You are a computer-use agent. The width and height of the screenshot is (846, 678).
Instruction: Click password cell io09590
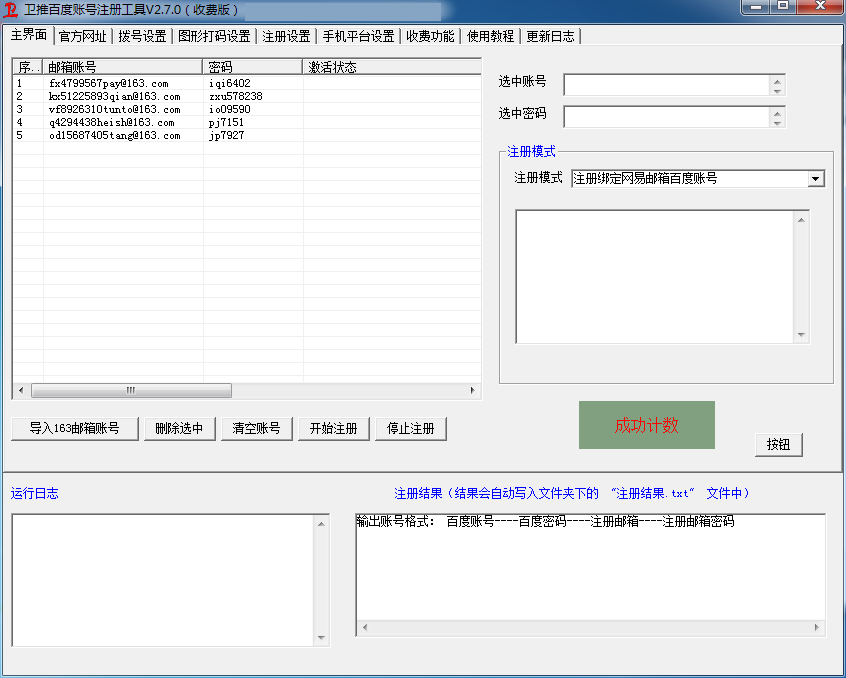pyautogui.click(x=230, y=109)
